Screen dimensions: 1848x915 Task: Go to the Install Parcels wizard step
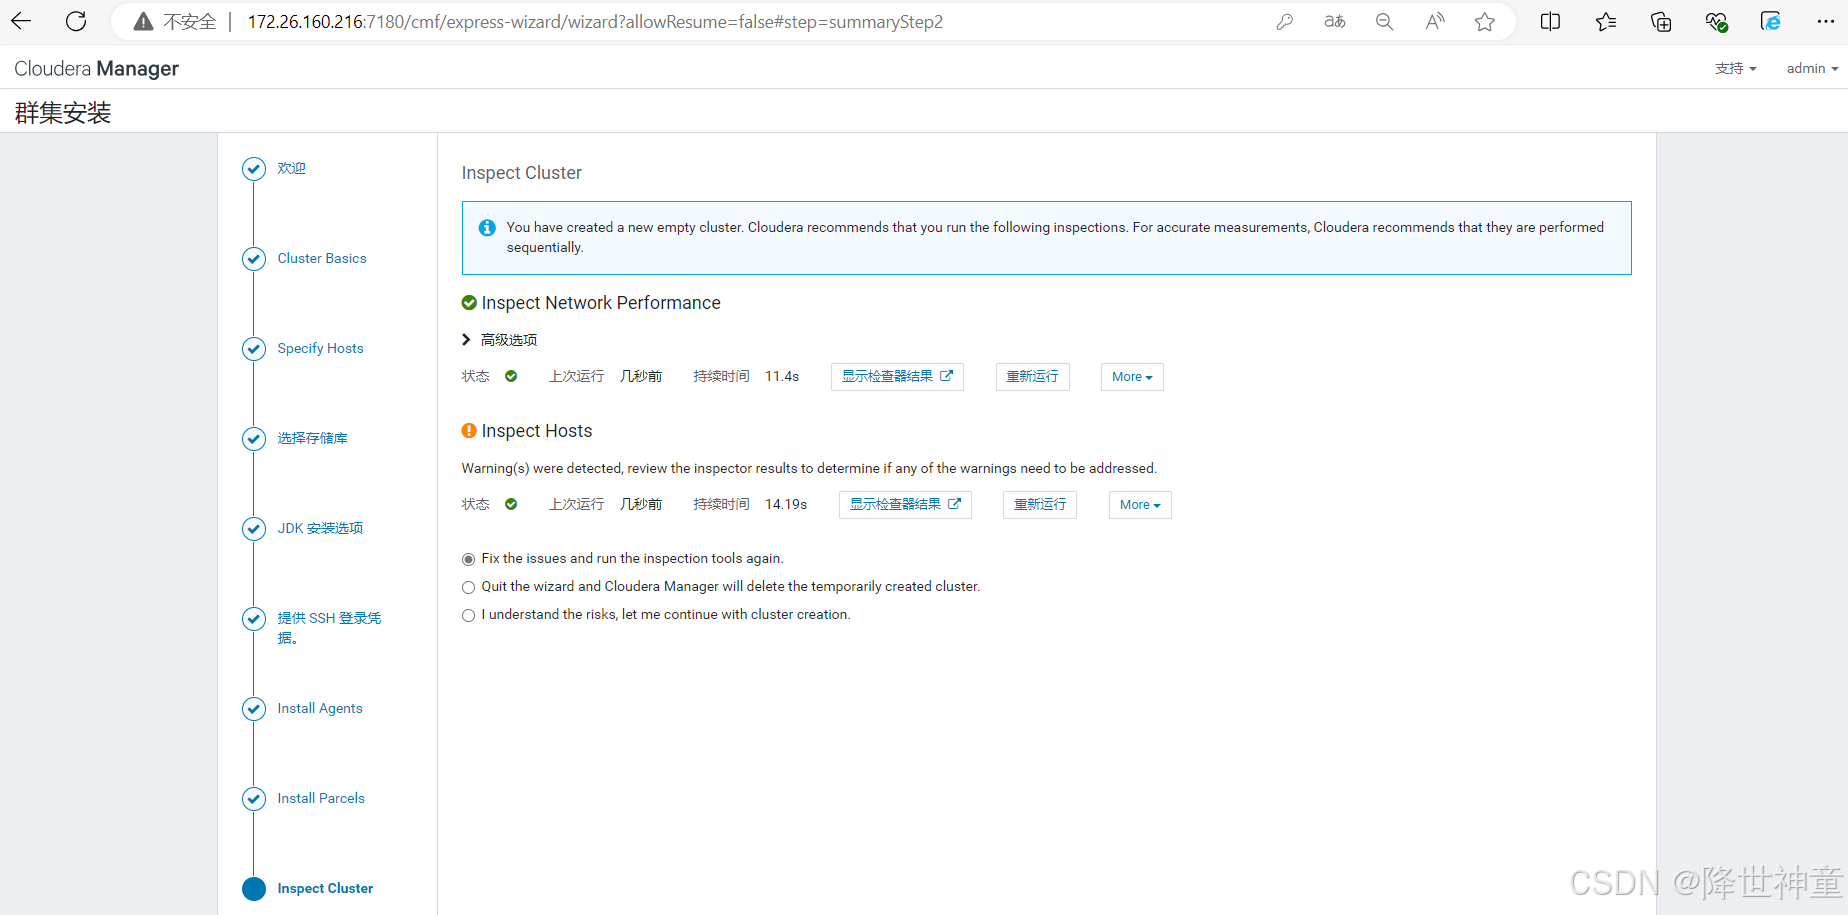coord(321,798)
